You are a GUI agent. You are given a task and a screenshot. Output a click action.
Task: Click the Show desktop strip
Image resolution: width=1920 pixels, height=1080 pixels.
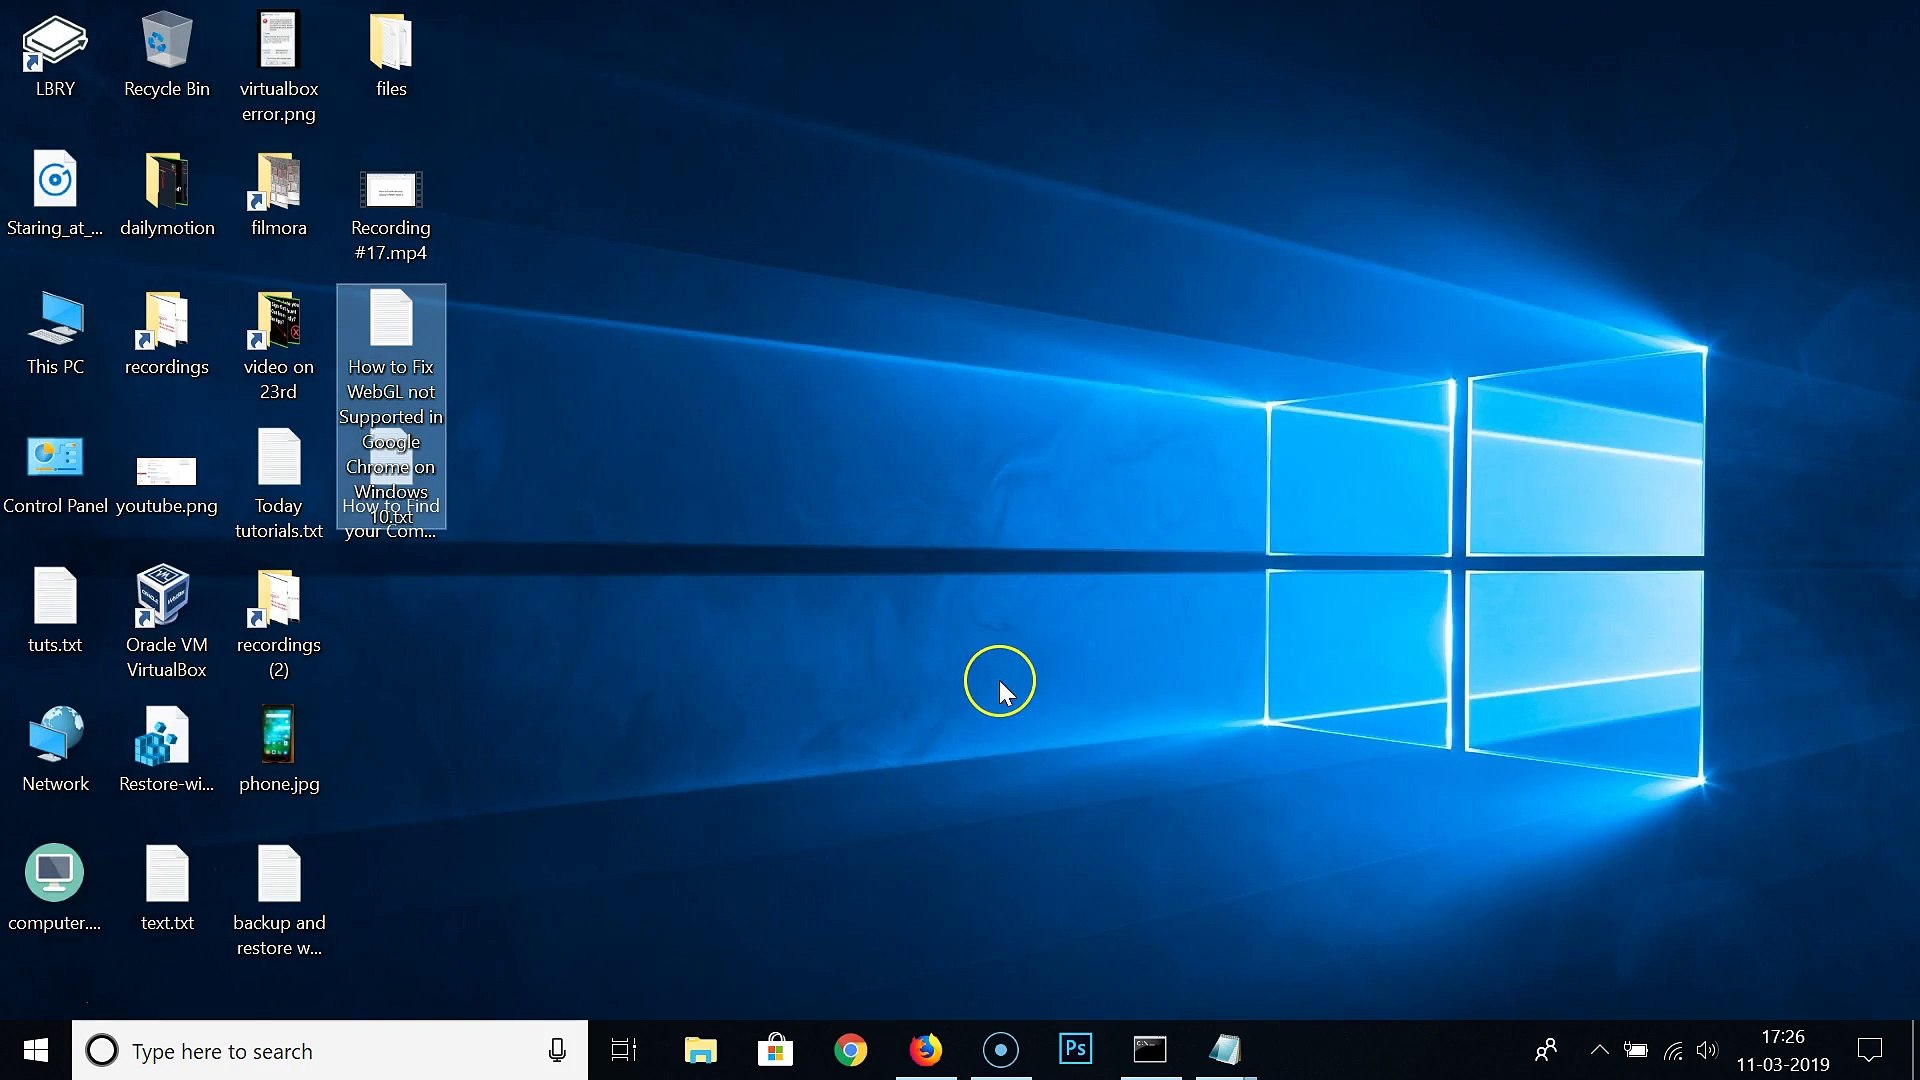1914,1050
